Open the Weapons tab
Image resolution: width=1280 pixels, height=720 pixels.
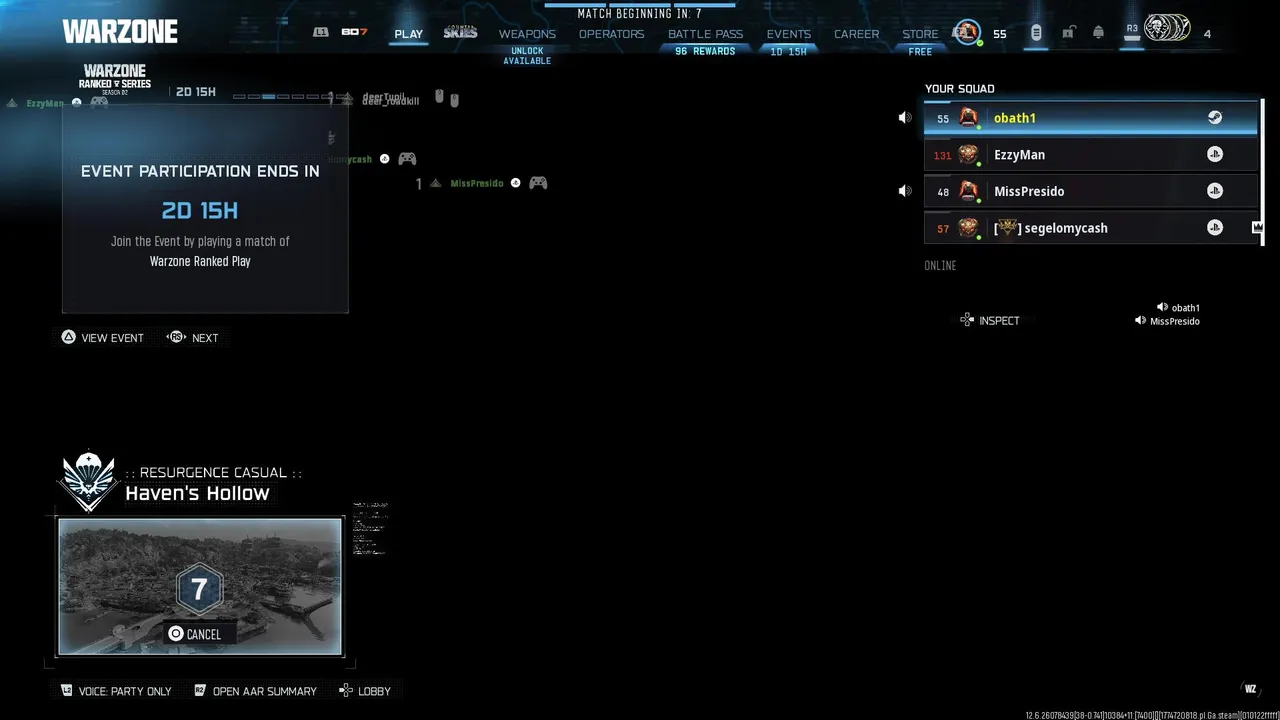[x=527, y=34]
